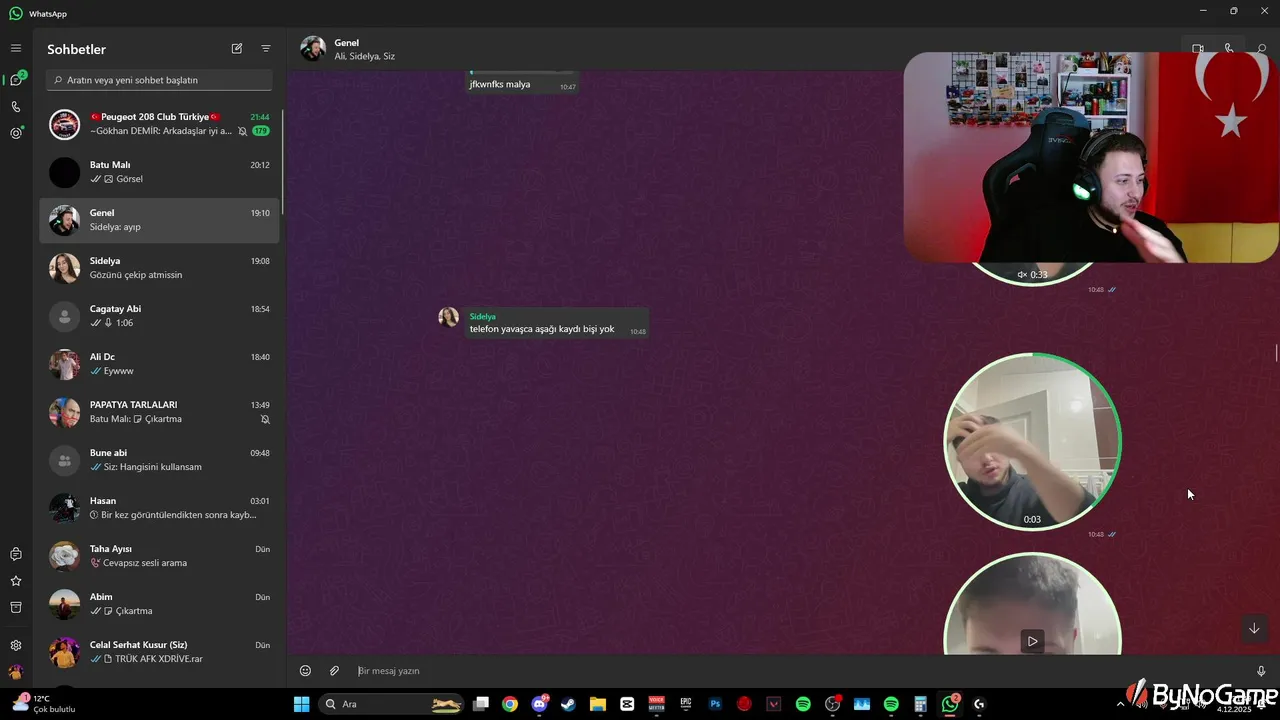Click muted bell icon on PAPATYA TARLALARI

tap(265, 419)
